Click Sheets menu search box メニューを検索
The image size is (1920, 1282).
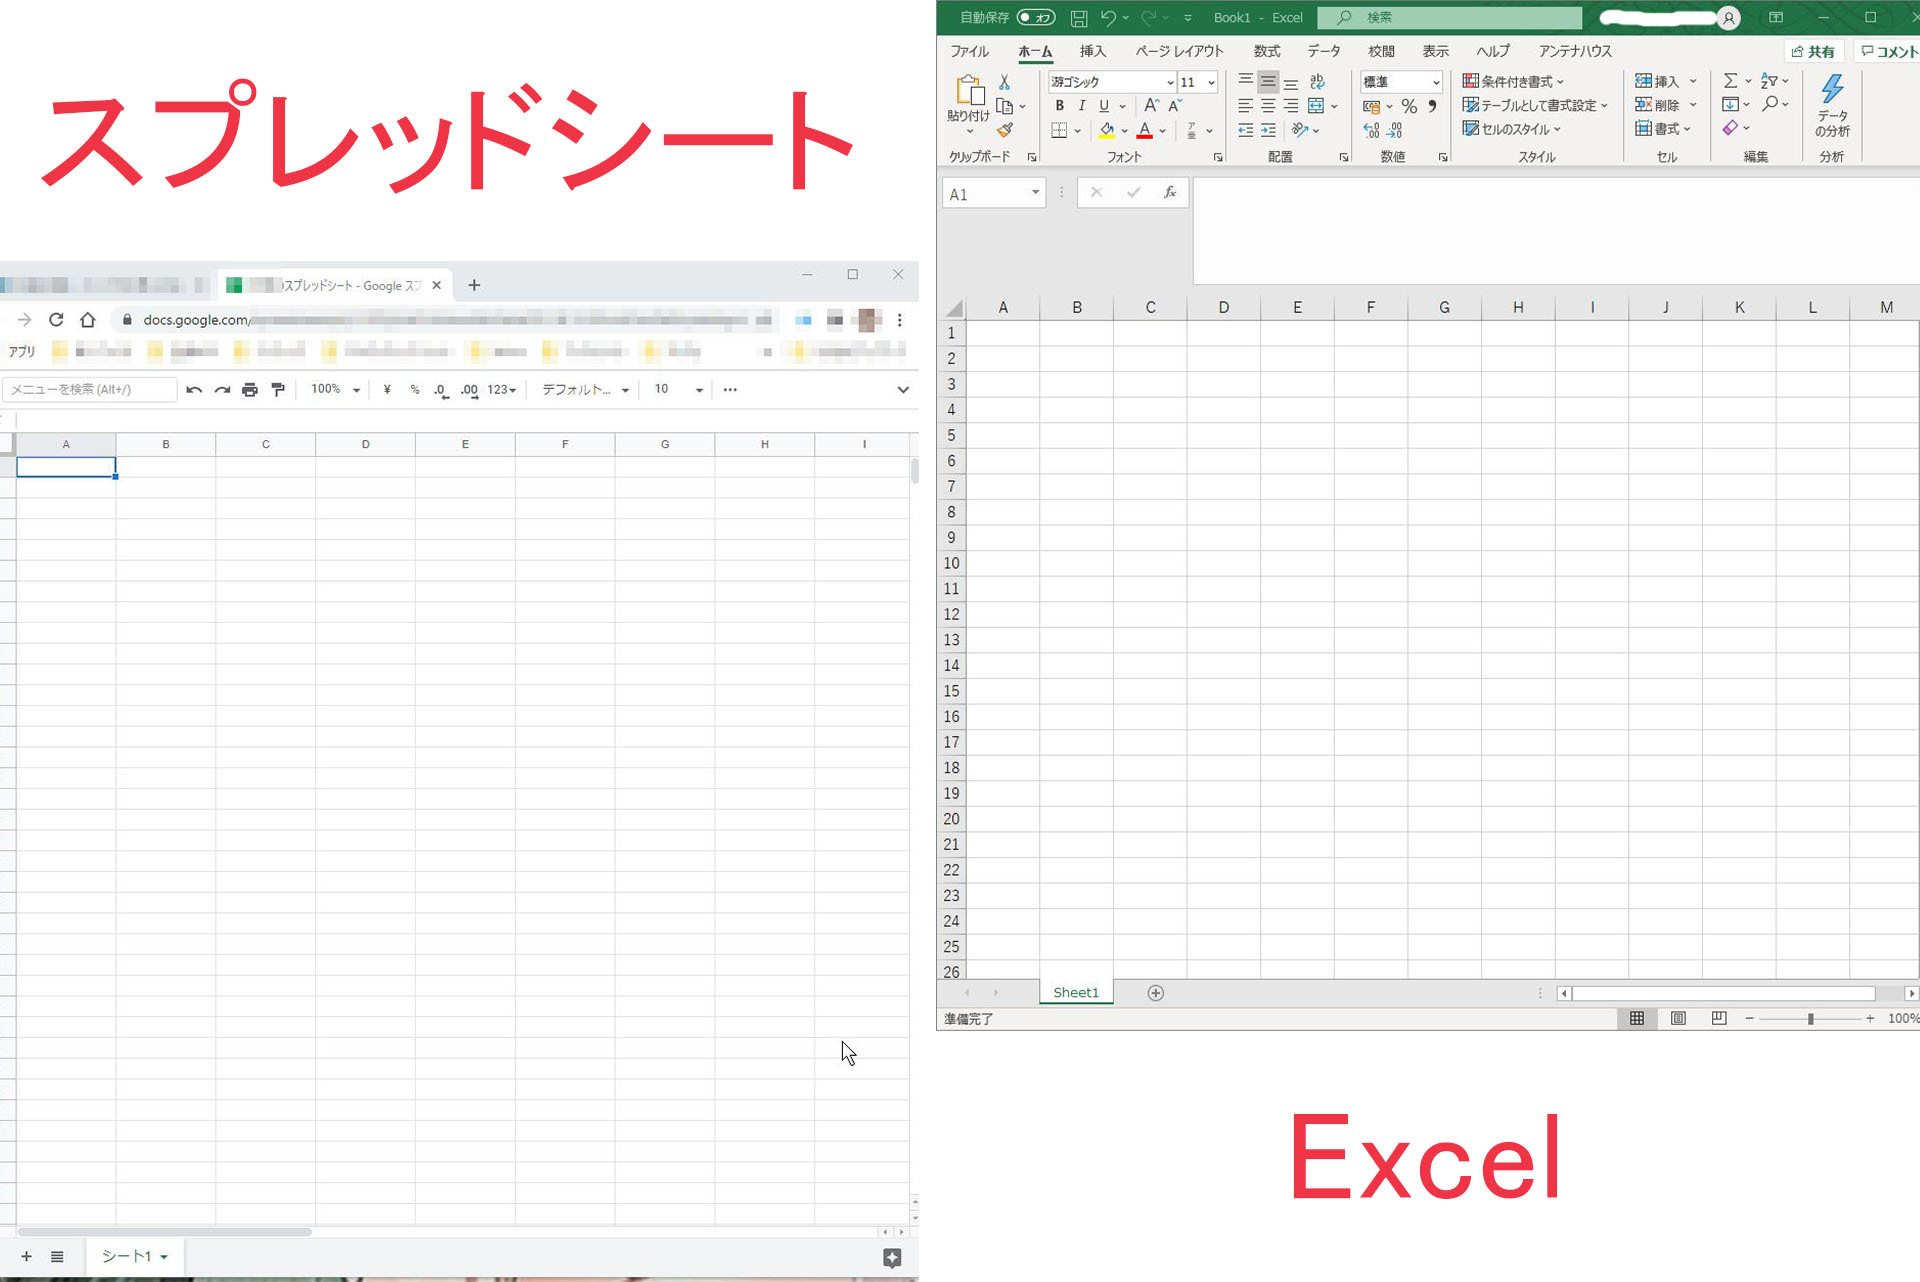[90, 390]
